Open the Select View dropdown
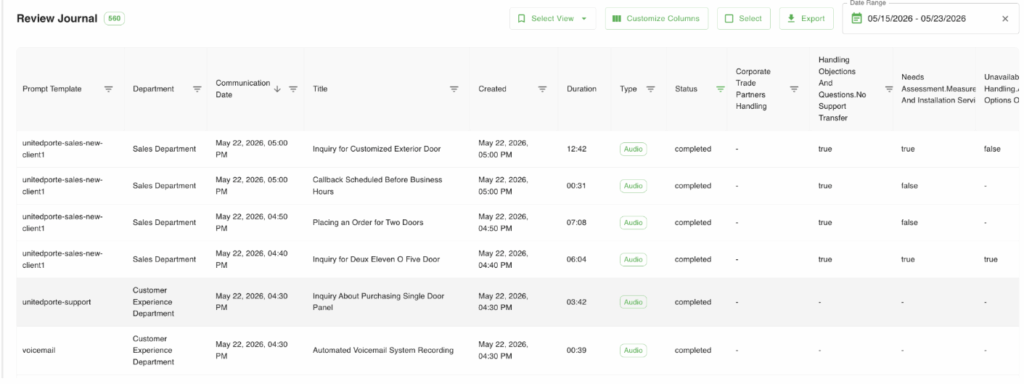The width and height of the screenshot is (1024, 384). pos(552,18)
